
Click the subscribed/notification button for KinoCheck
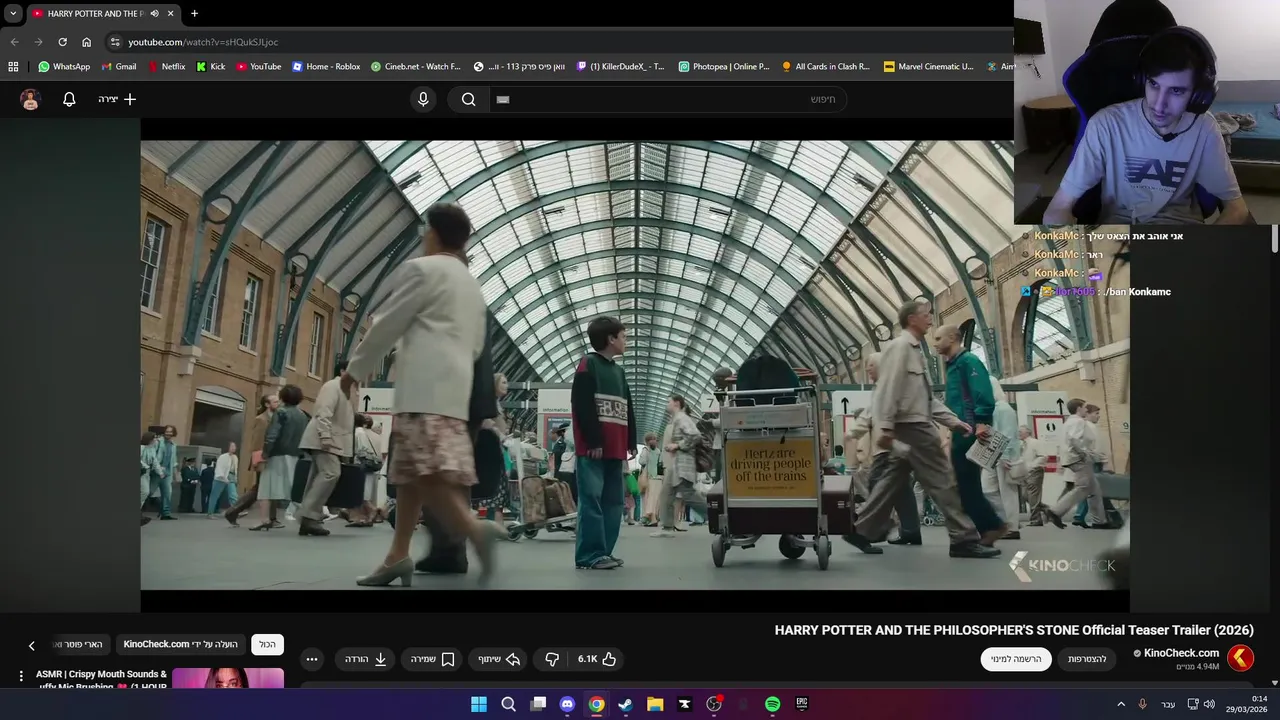coord(1016,659)
